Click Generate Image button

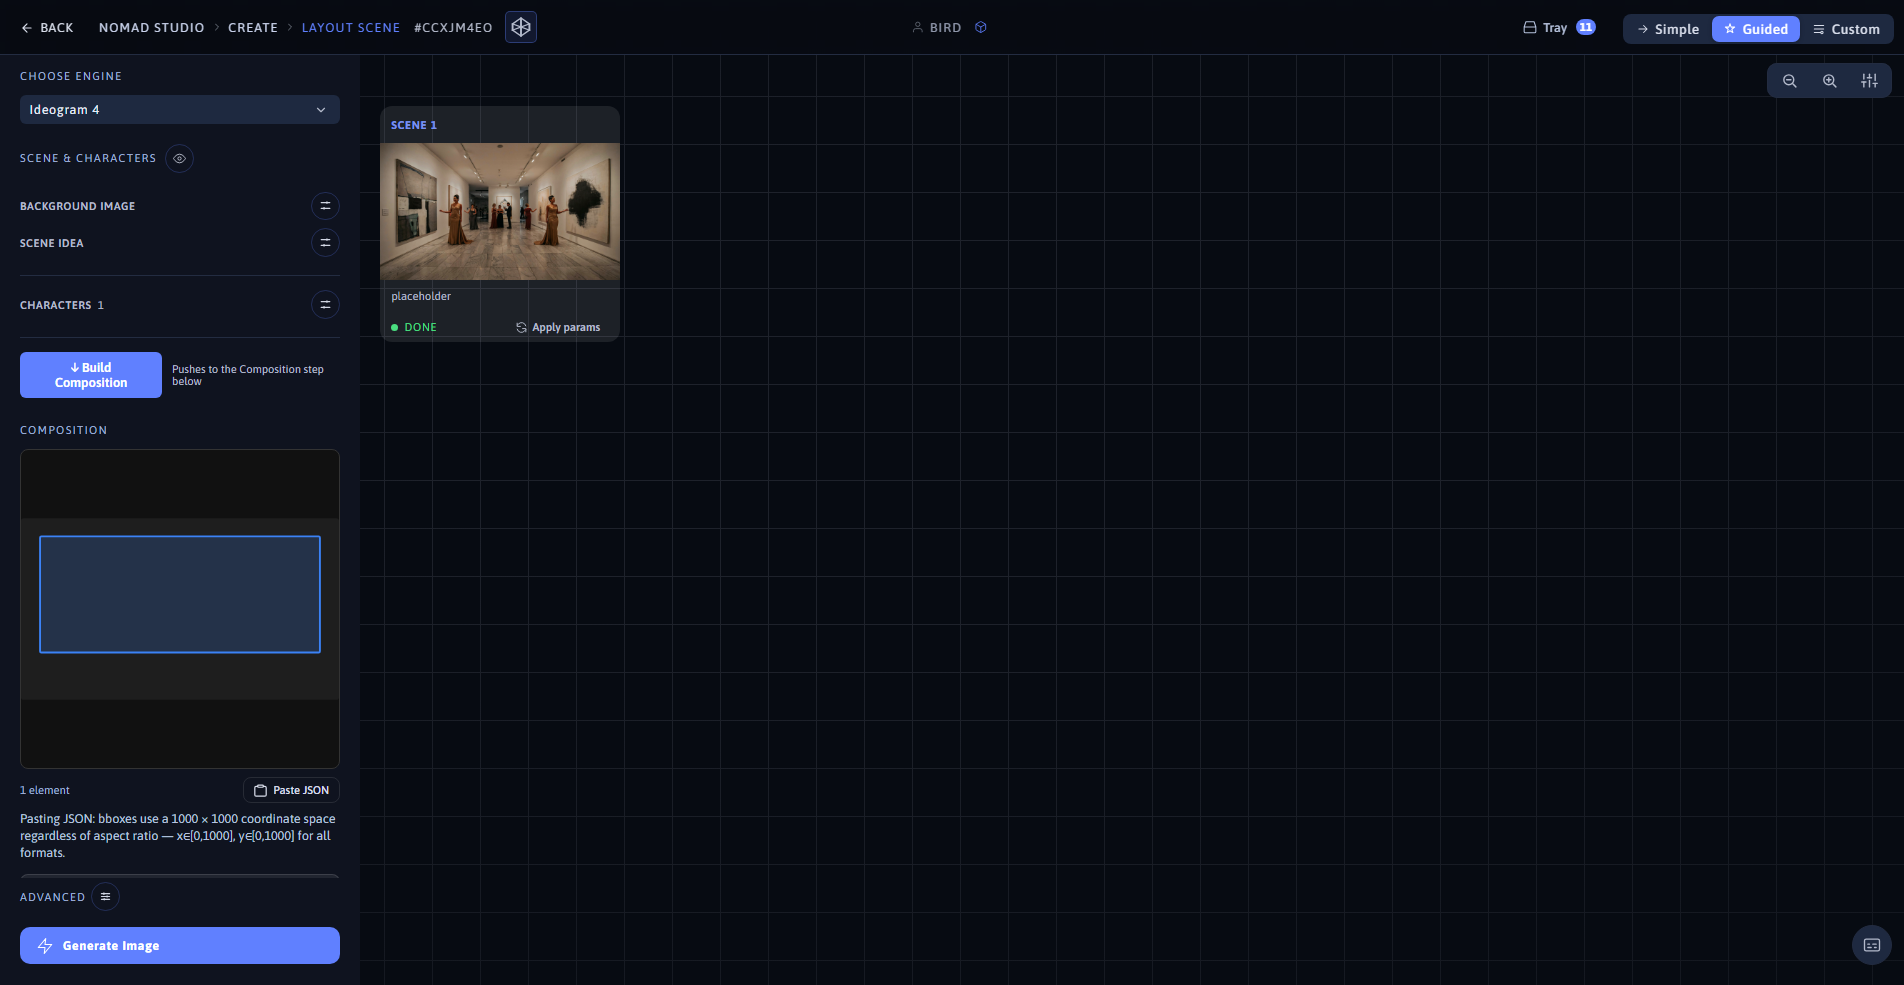click(180, 946)
